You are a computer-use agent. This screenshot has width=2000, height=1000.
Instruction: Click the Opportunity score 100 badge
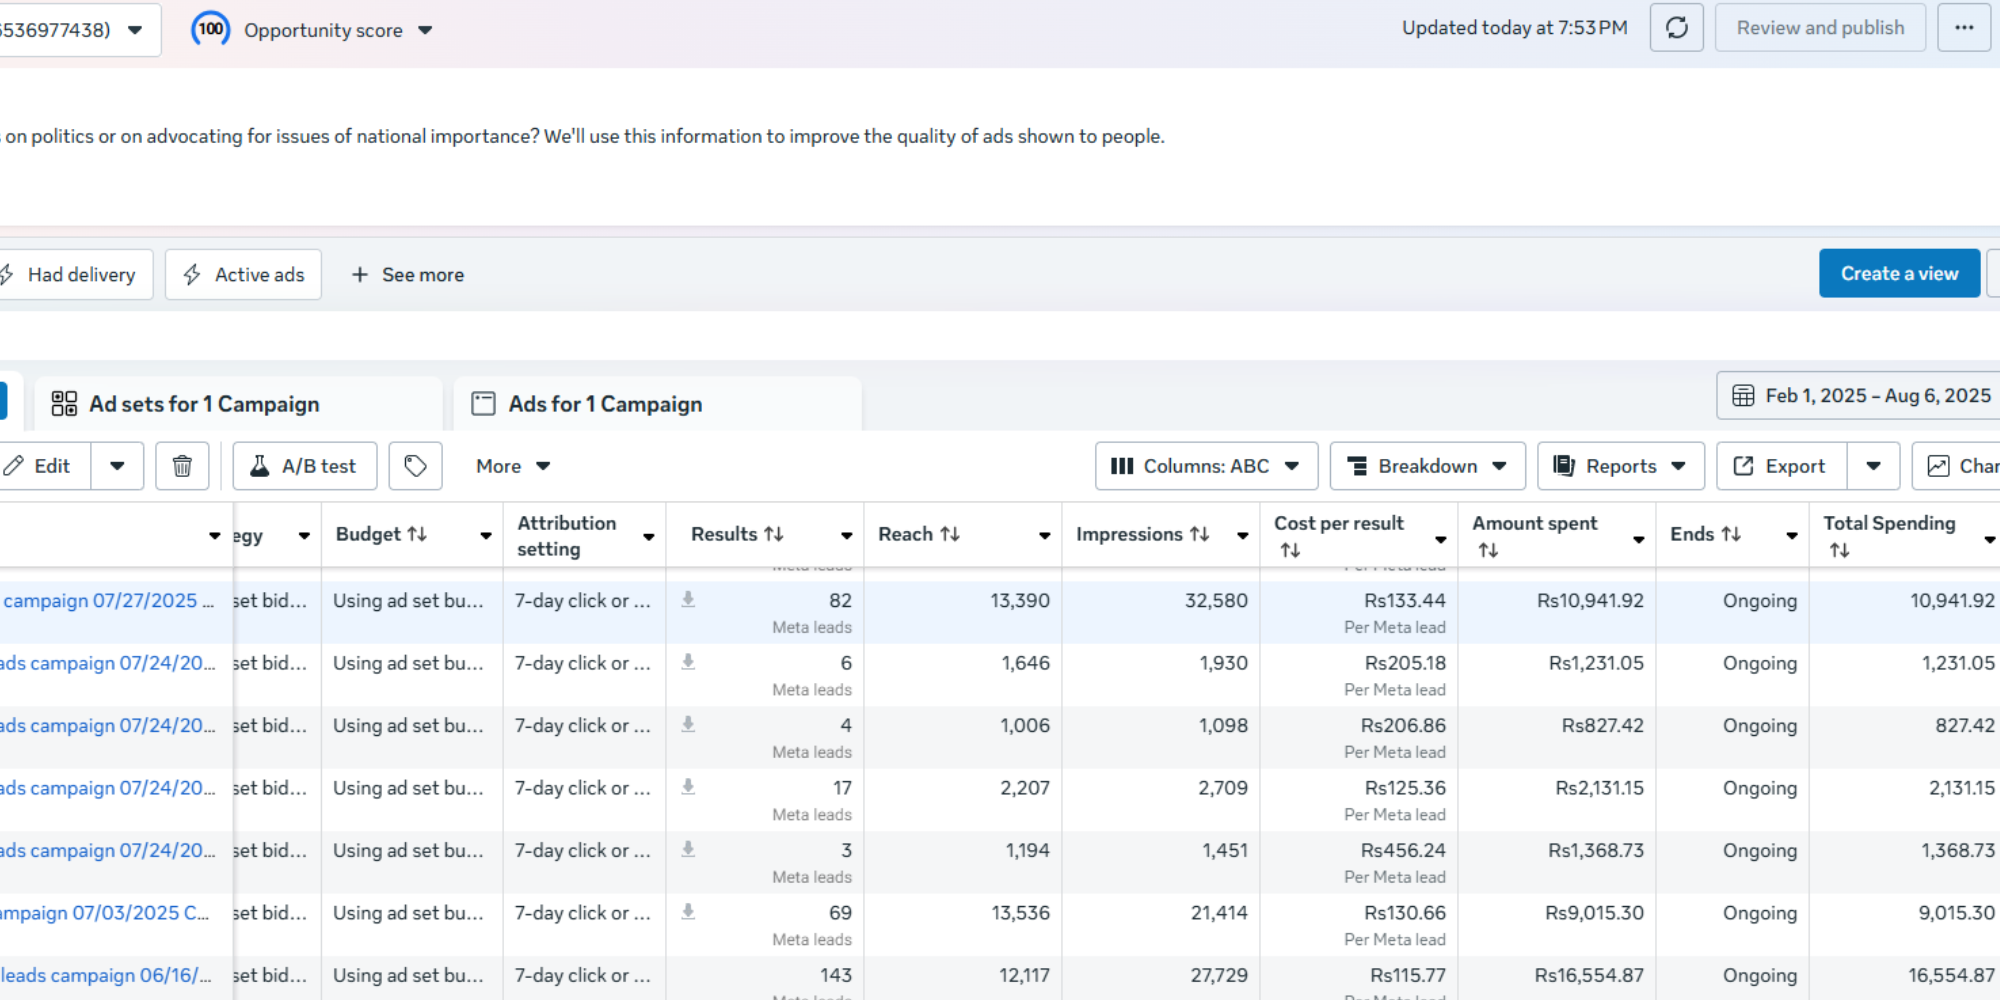[210, 29]
